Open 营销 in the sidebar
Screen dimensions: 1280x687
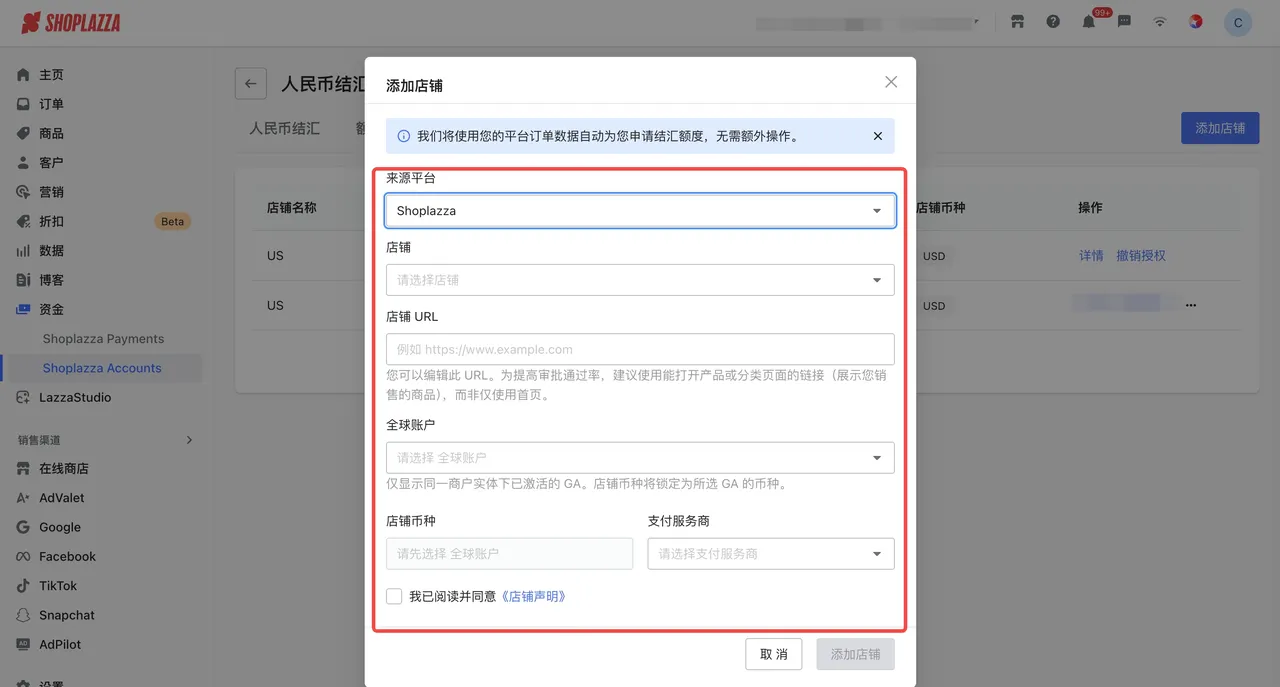51,192
